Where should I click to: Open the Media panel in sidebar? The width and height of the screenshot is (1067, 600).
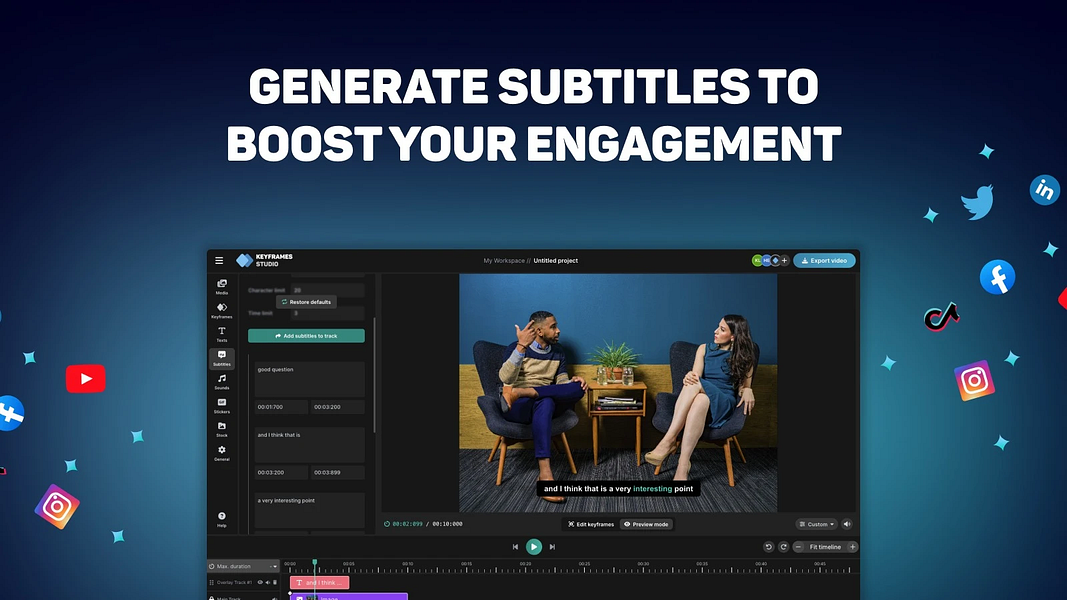[x=222, y=286]
